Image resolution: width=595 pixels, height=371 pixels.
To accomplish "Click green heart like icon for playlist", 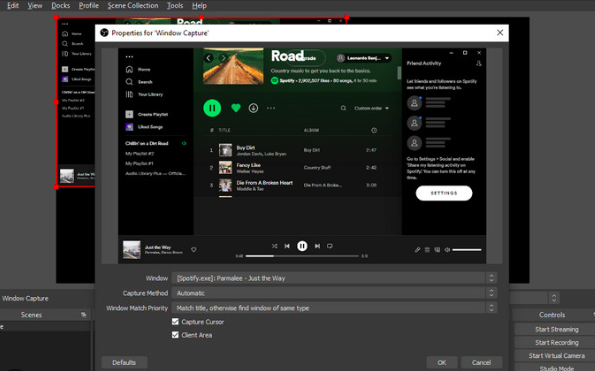I will pyautogui.click(x=236, y=108).
